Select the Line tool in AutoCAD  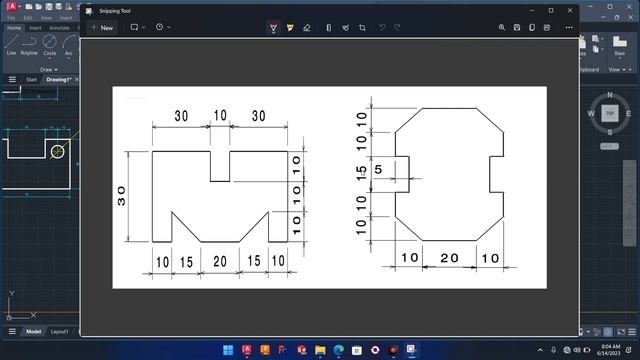[11, 45]
